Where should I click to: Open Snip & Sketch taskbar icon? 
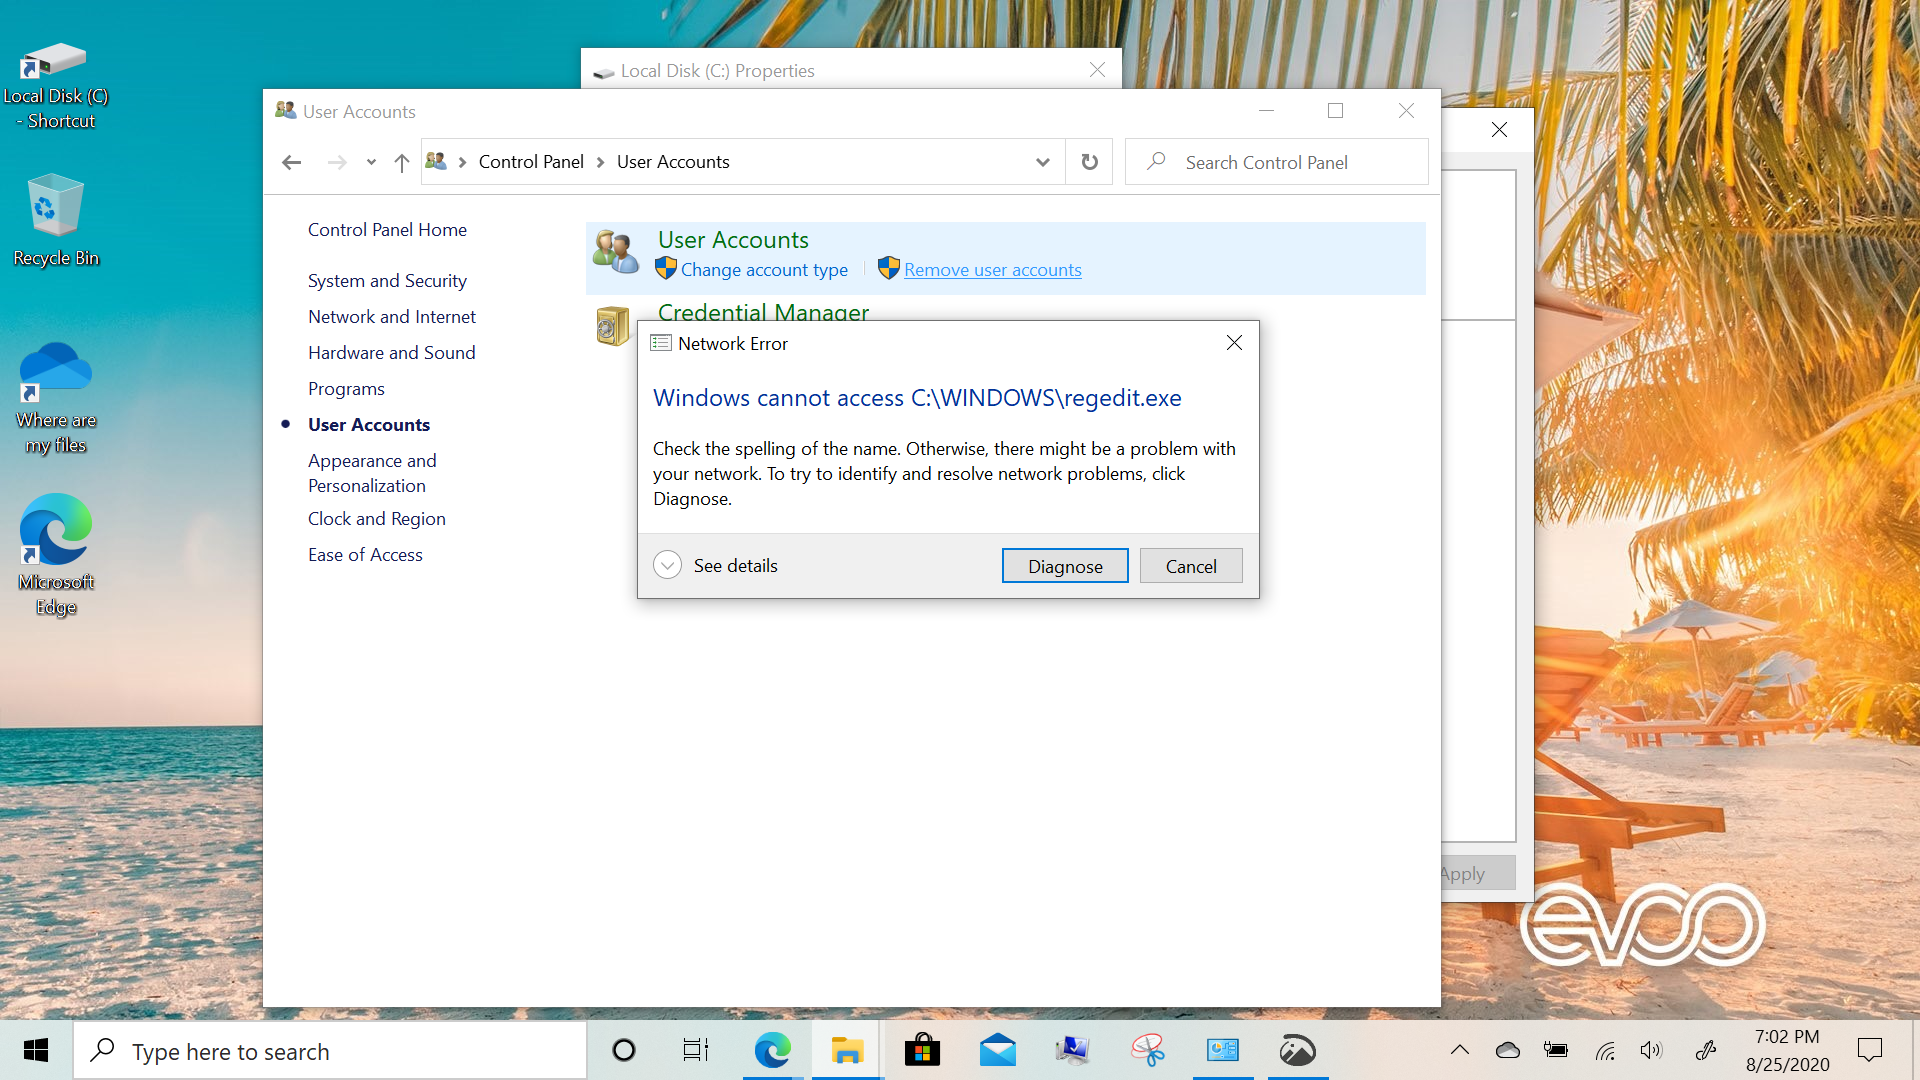tap(1148, 1050)
